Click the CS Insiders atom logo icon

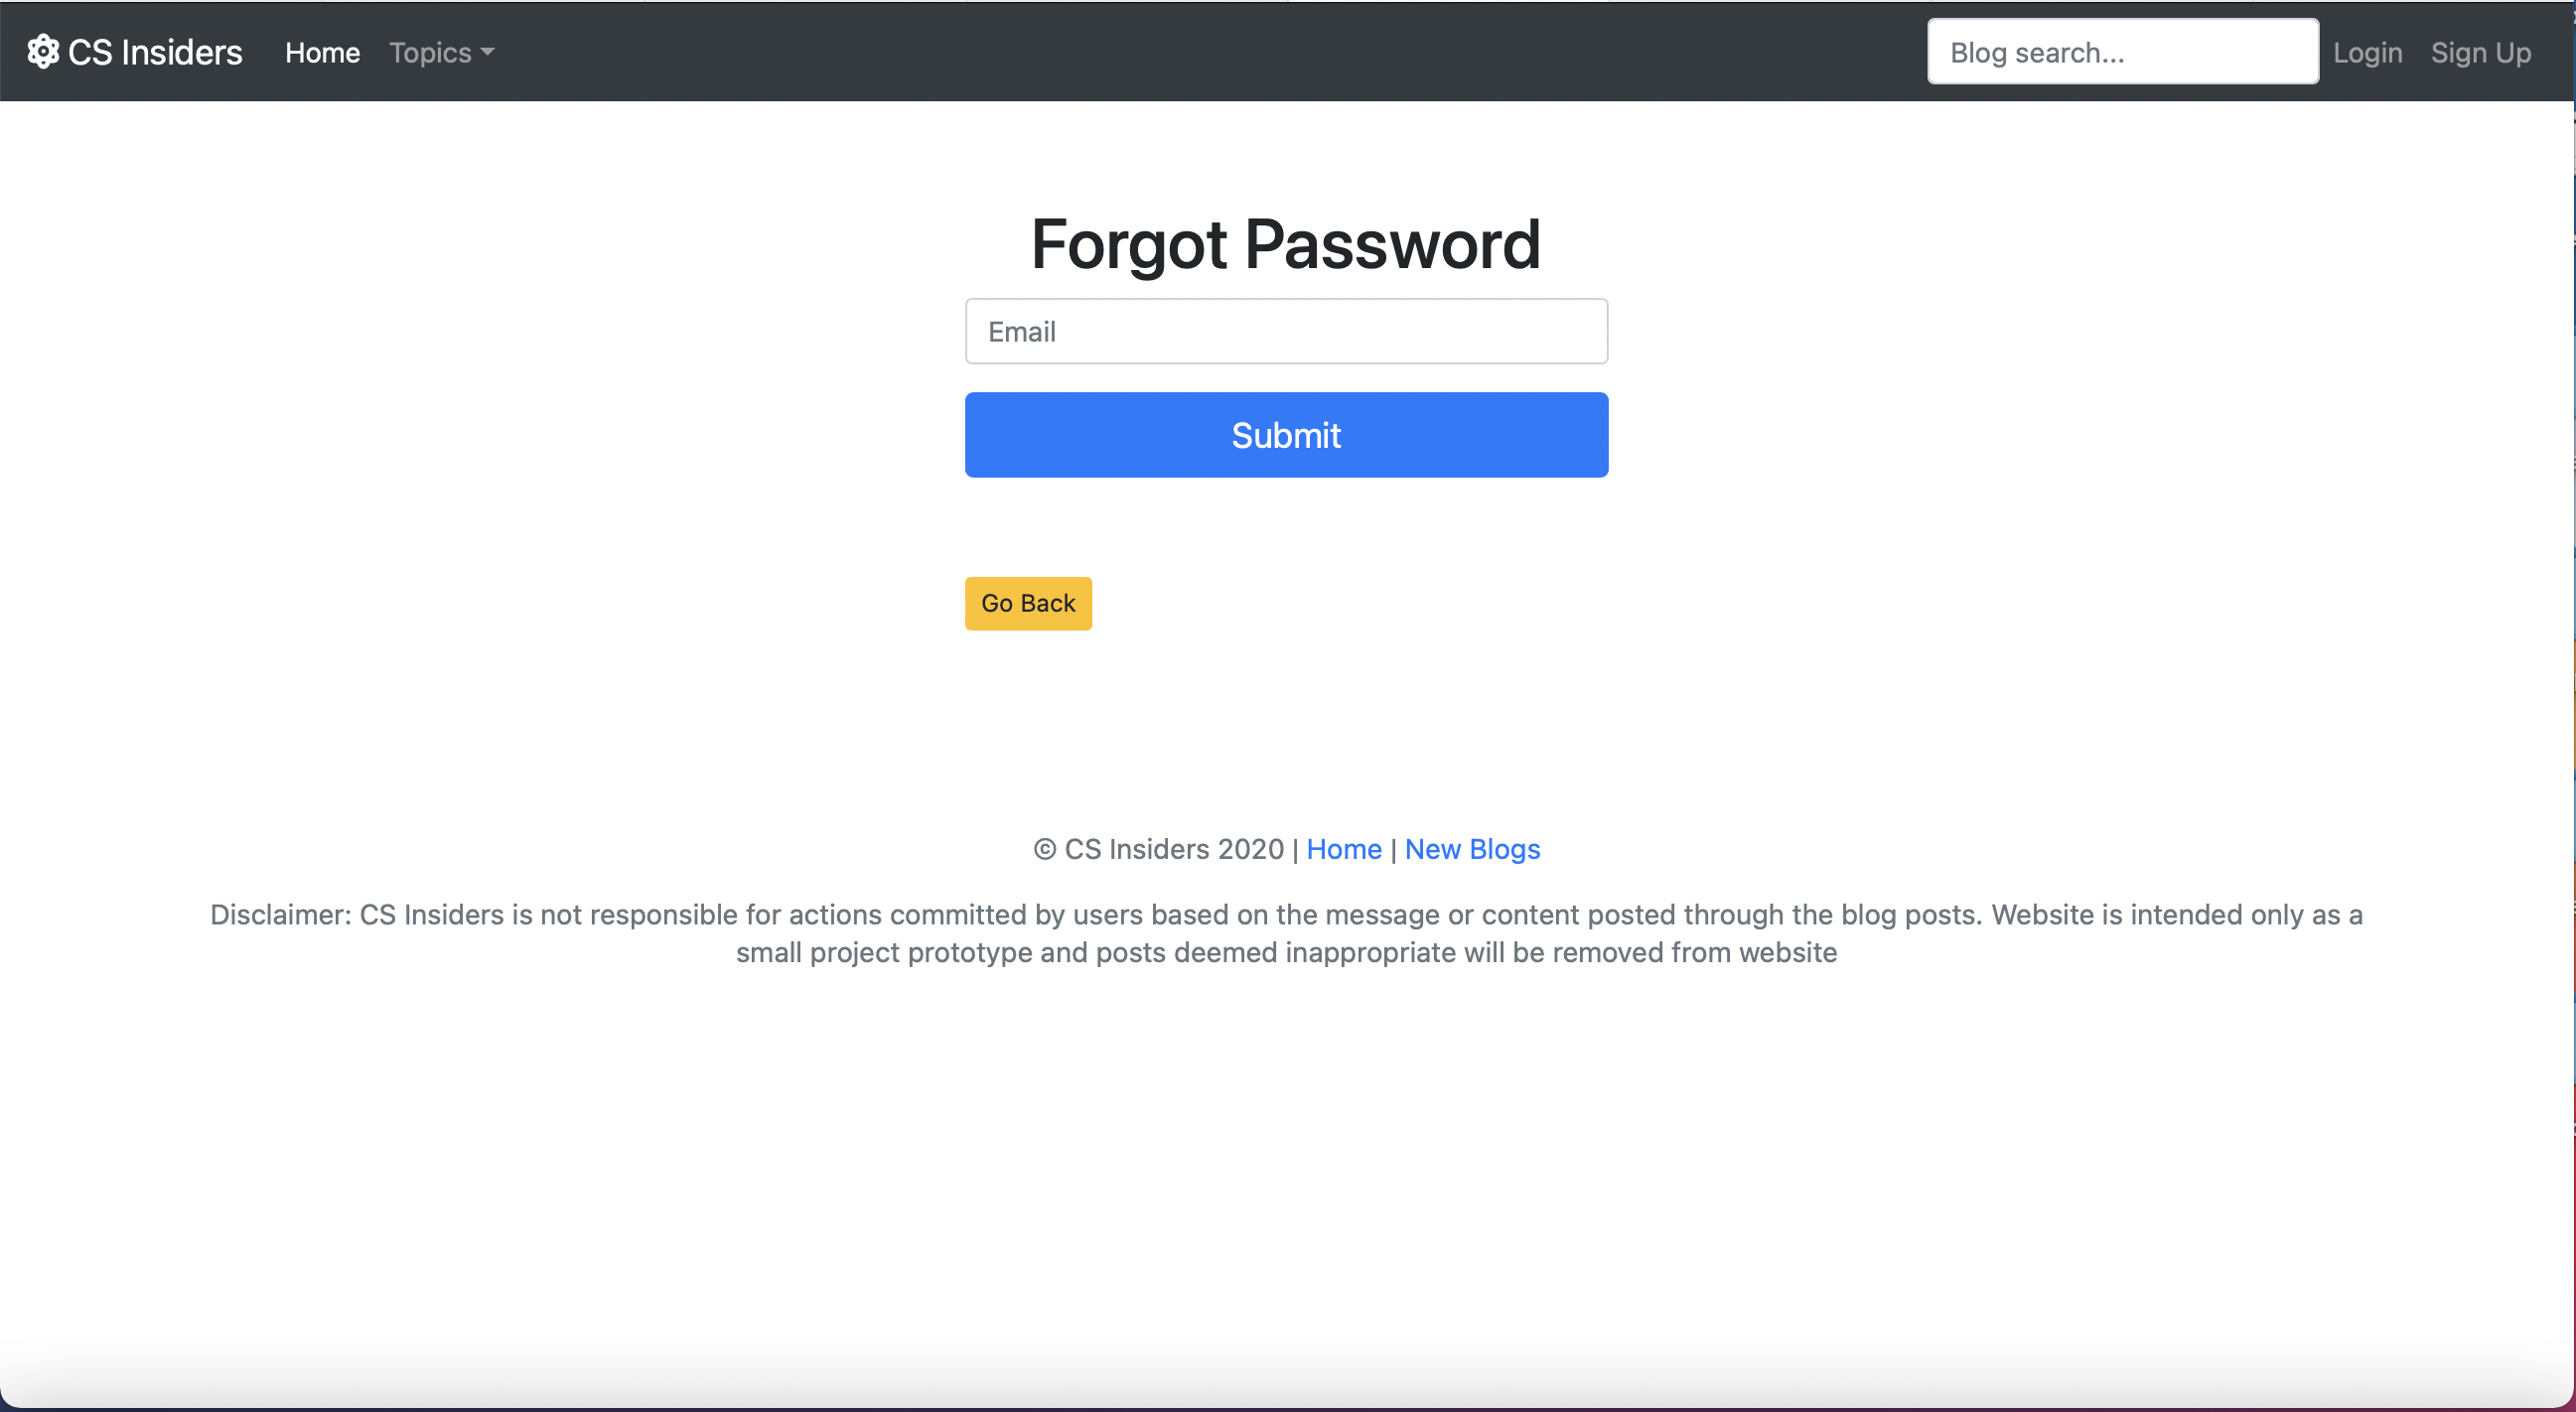tap(43, 51)
